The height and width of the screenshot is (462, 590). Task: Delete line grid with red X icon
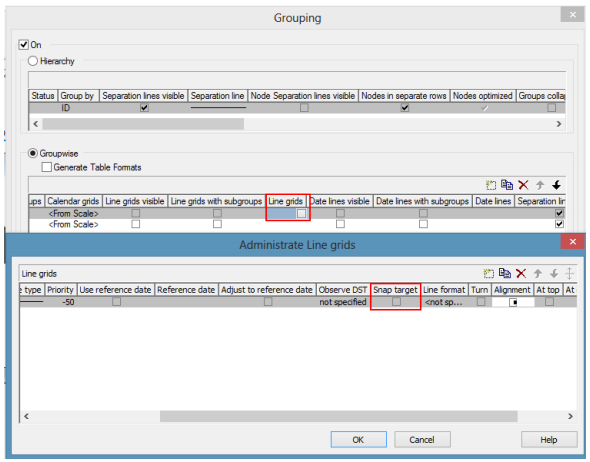coord(521,273)
